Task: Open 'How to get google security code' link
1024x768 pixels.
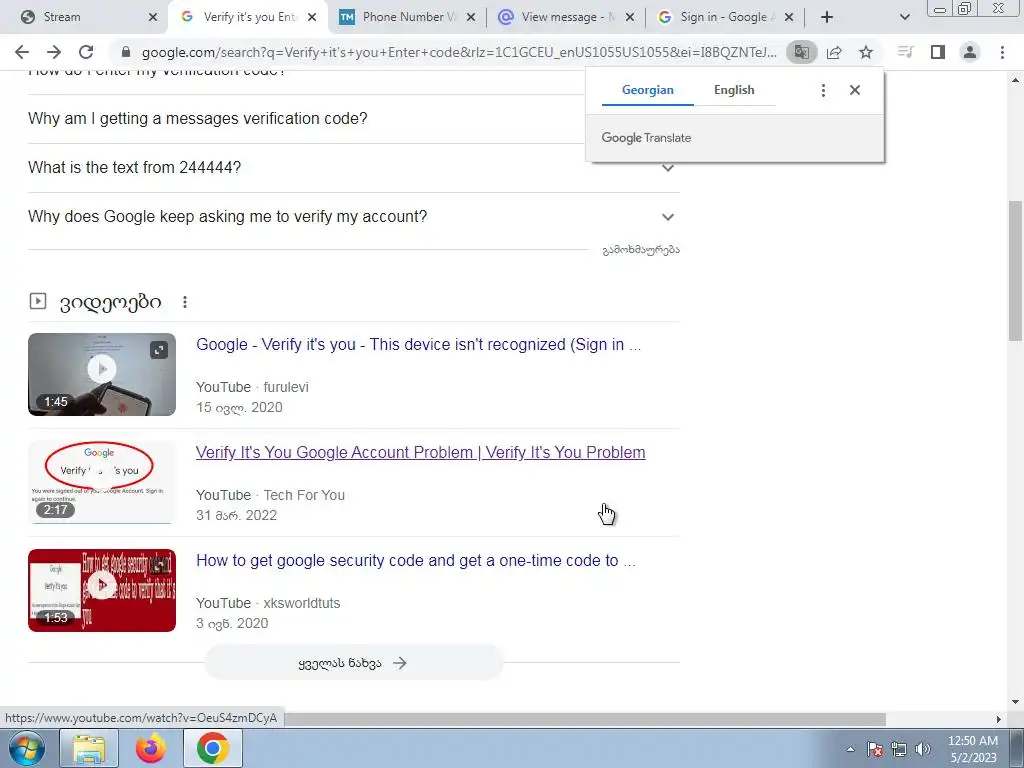Action: (x=416, y=560)
